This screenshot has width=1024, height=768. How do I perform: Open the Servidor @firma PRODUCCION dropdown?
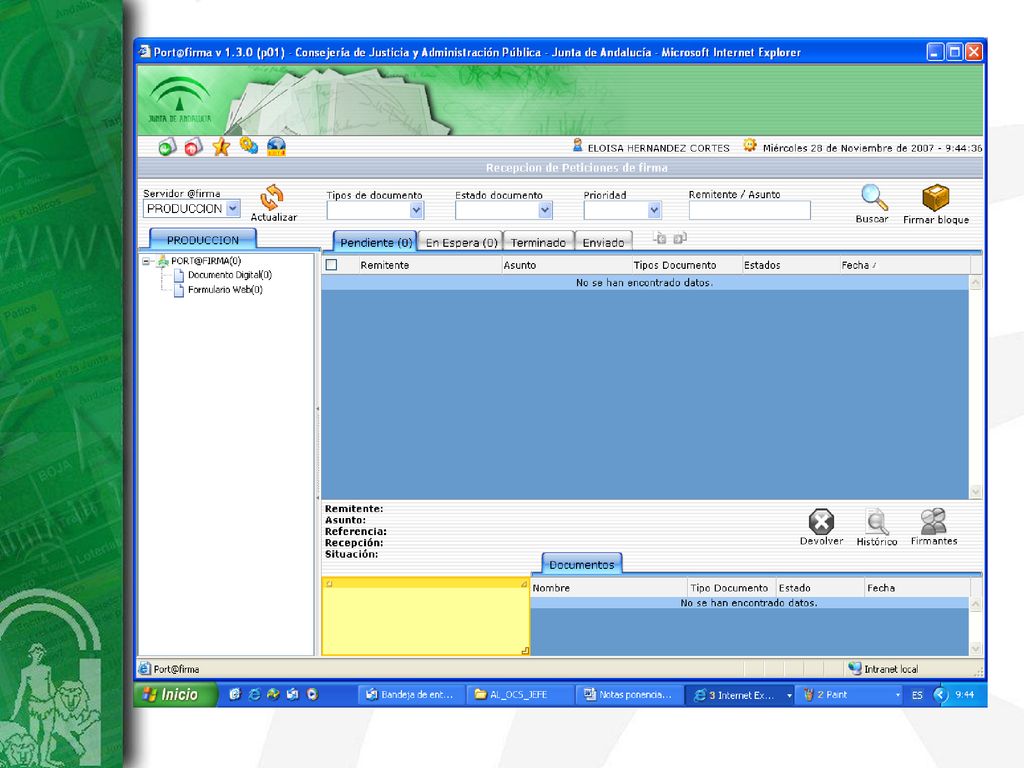click(233, 208)
